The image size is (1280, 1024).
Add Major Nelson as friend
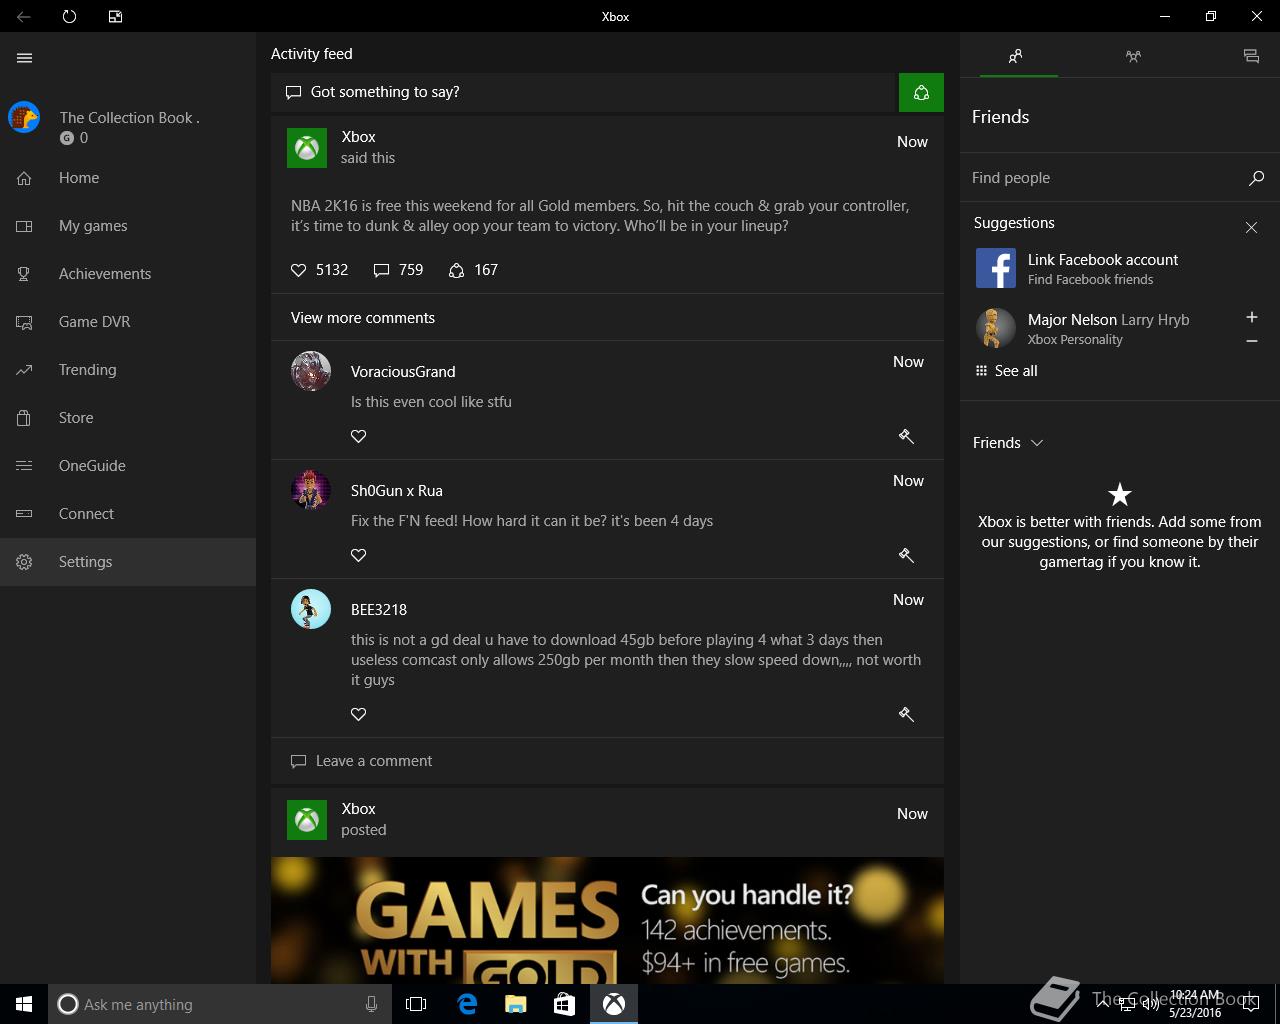click(1251, 317)
